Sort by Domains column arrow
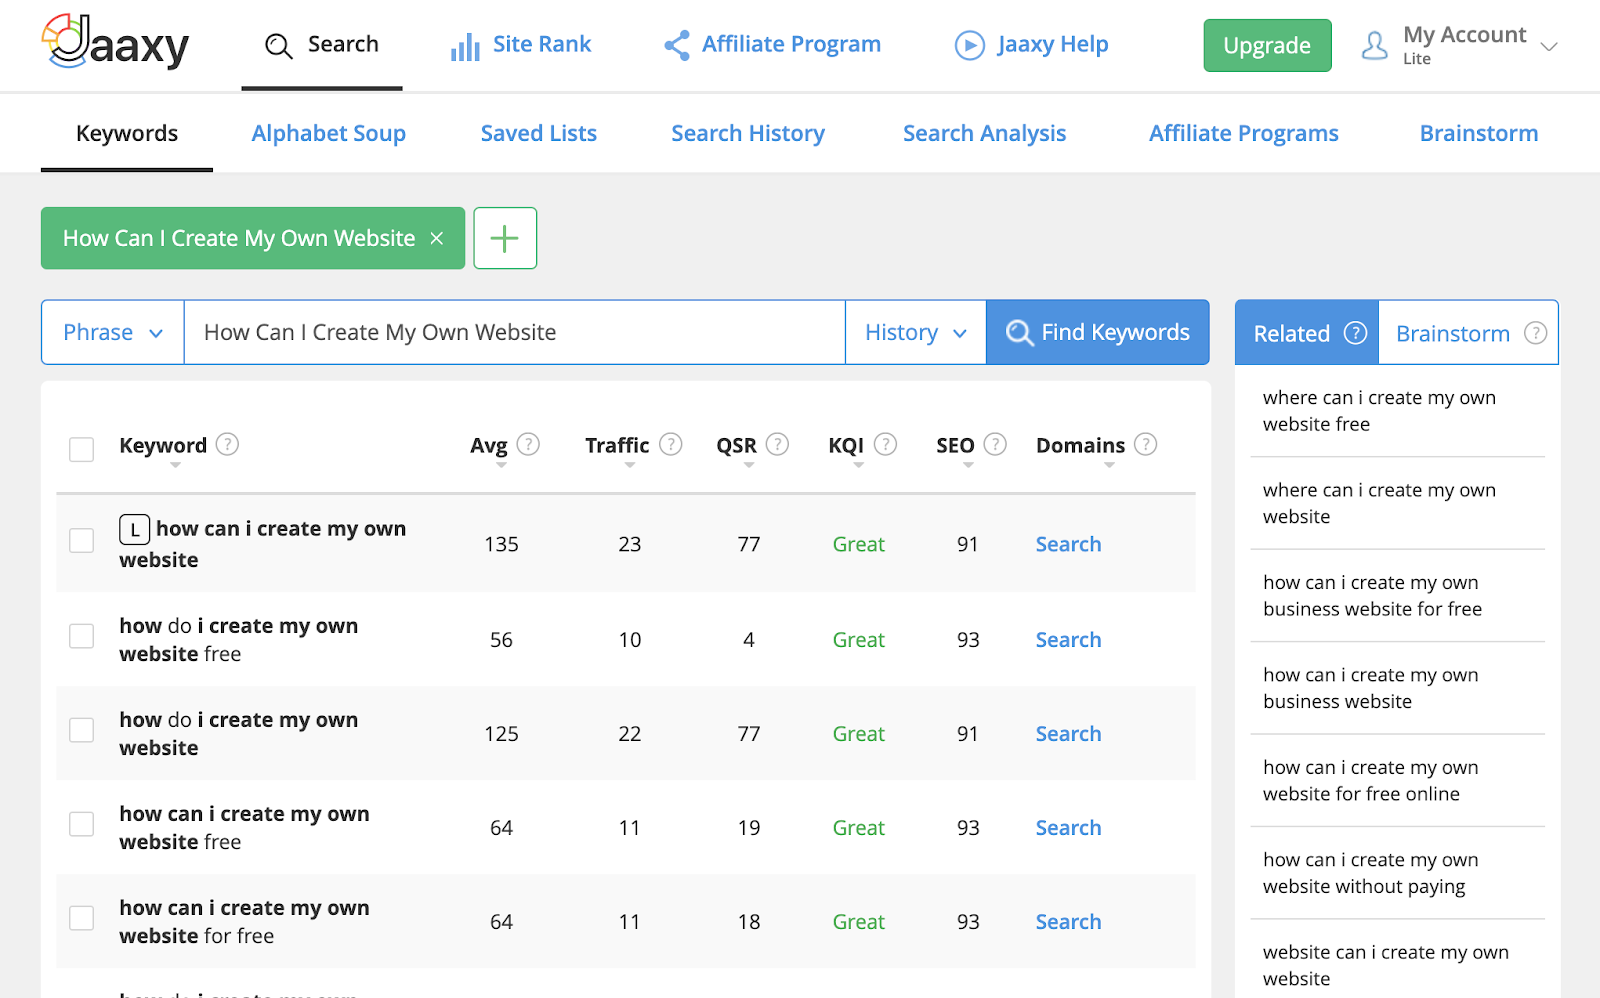The width and height of the screenshot is (1600, 998). 1109,465
